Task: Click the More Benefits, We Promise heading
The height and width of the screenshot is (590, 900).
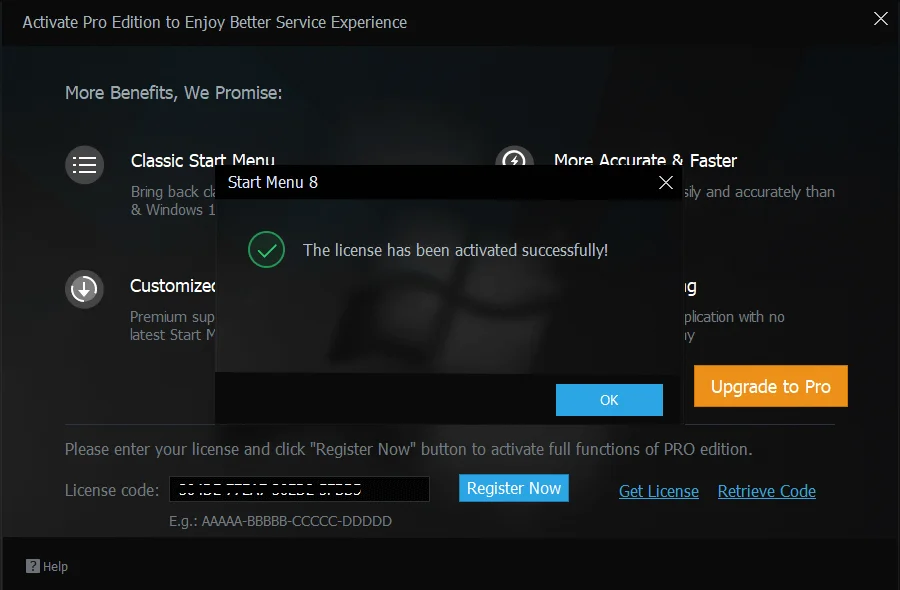Action: click(173, 93)
